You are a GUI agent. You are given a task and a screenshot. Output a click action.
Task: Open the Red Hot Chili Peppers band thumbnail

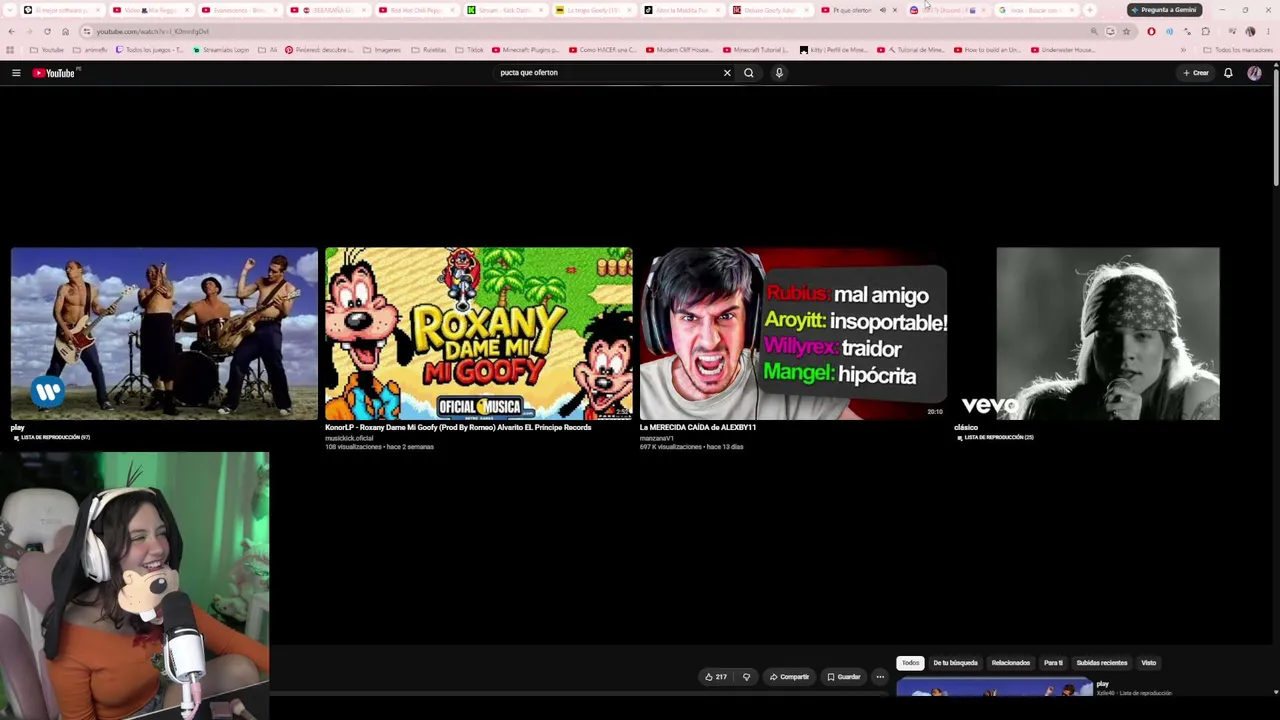164,333
